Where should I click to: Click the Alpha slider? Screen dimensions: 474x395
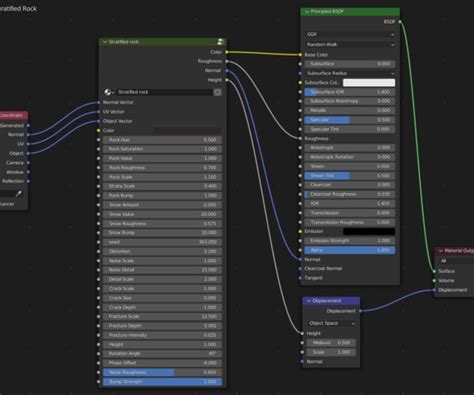point(350,250)
